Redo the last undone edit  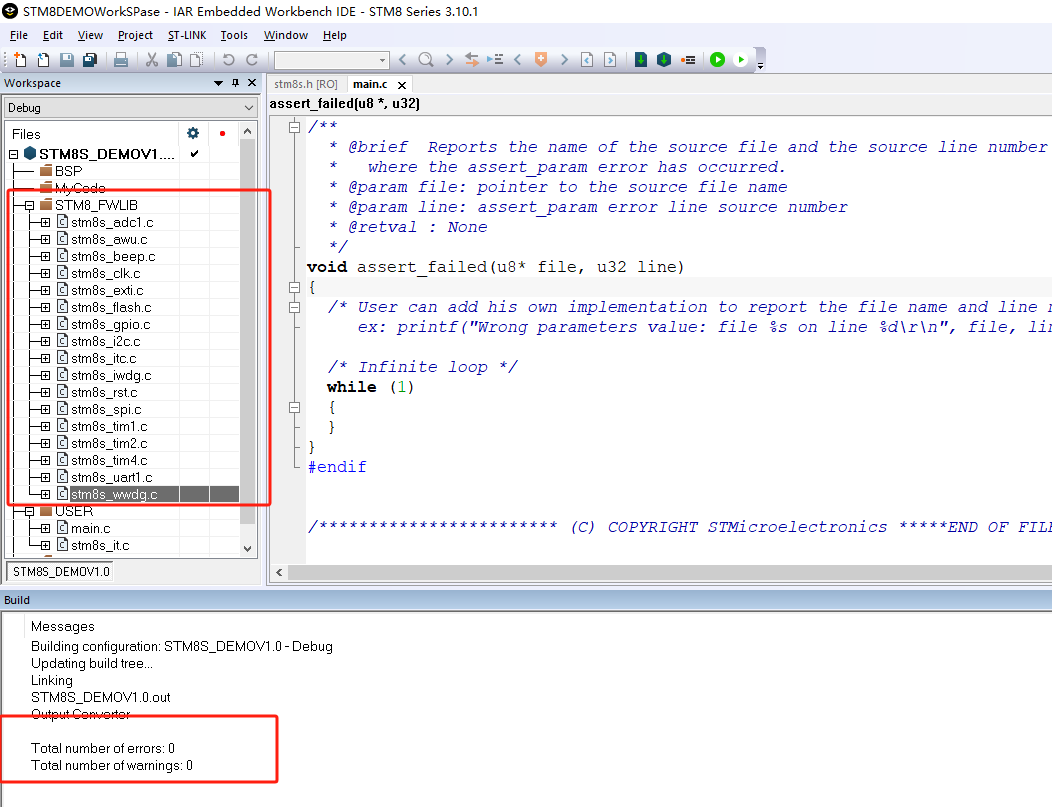click(252, 60)
